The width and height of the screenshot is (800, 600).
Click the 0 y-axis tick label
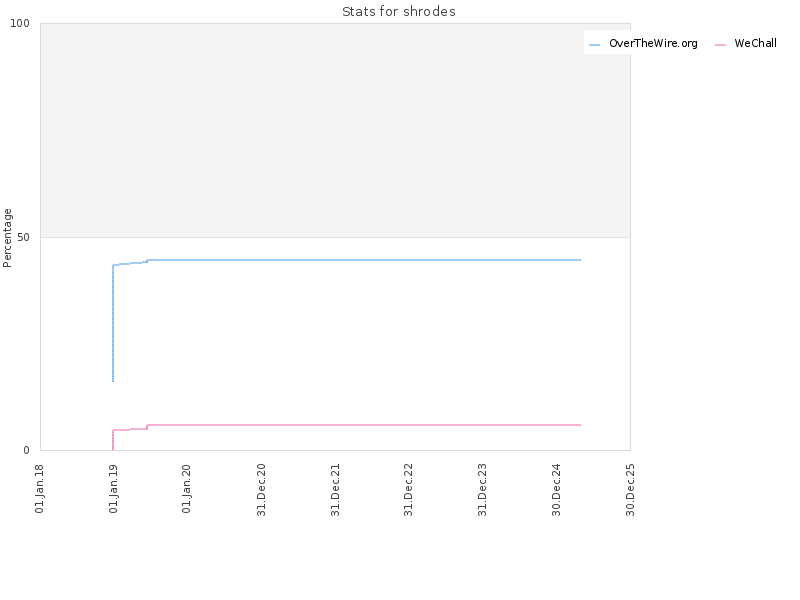click(27, 451)
